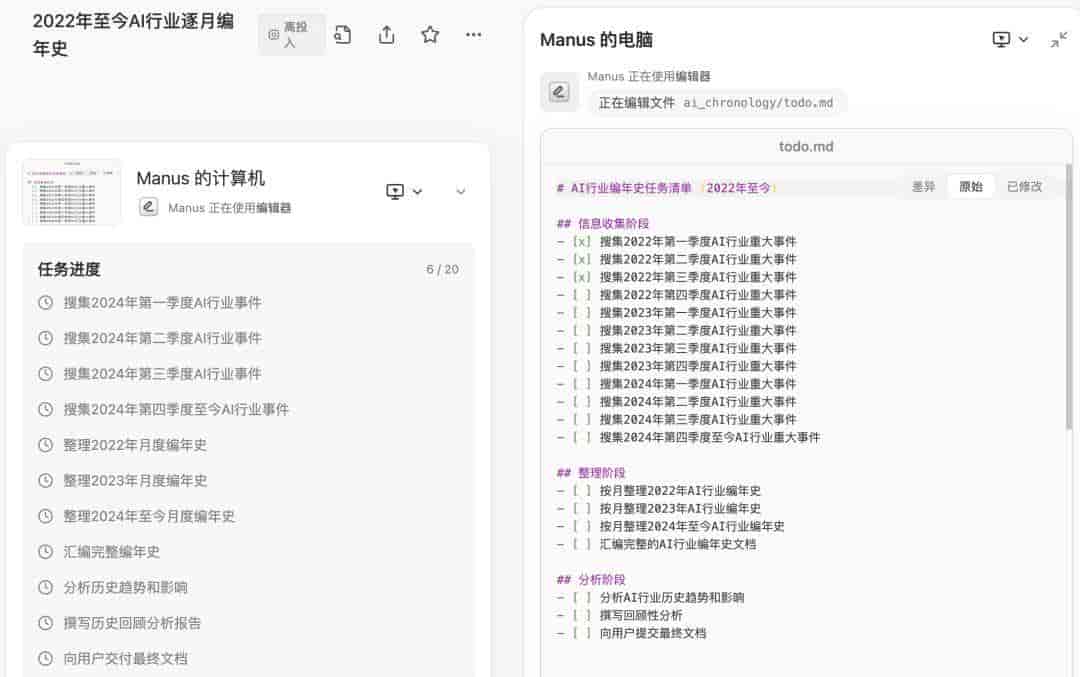Click clock icon for 分析历史趋势和影响
This screenshot has width=1080, height=677.
click(45, 587)
